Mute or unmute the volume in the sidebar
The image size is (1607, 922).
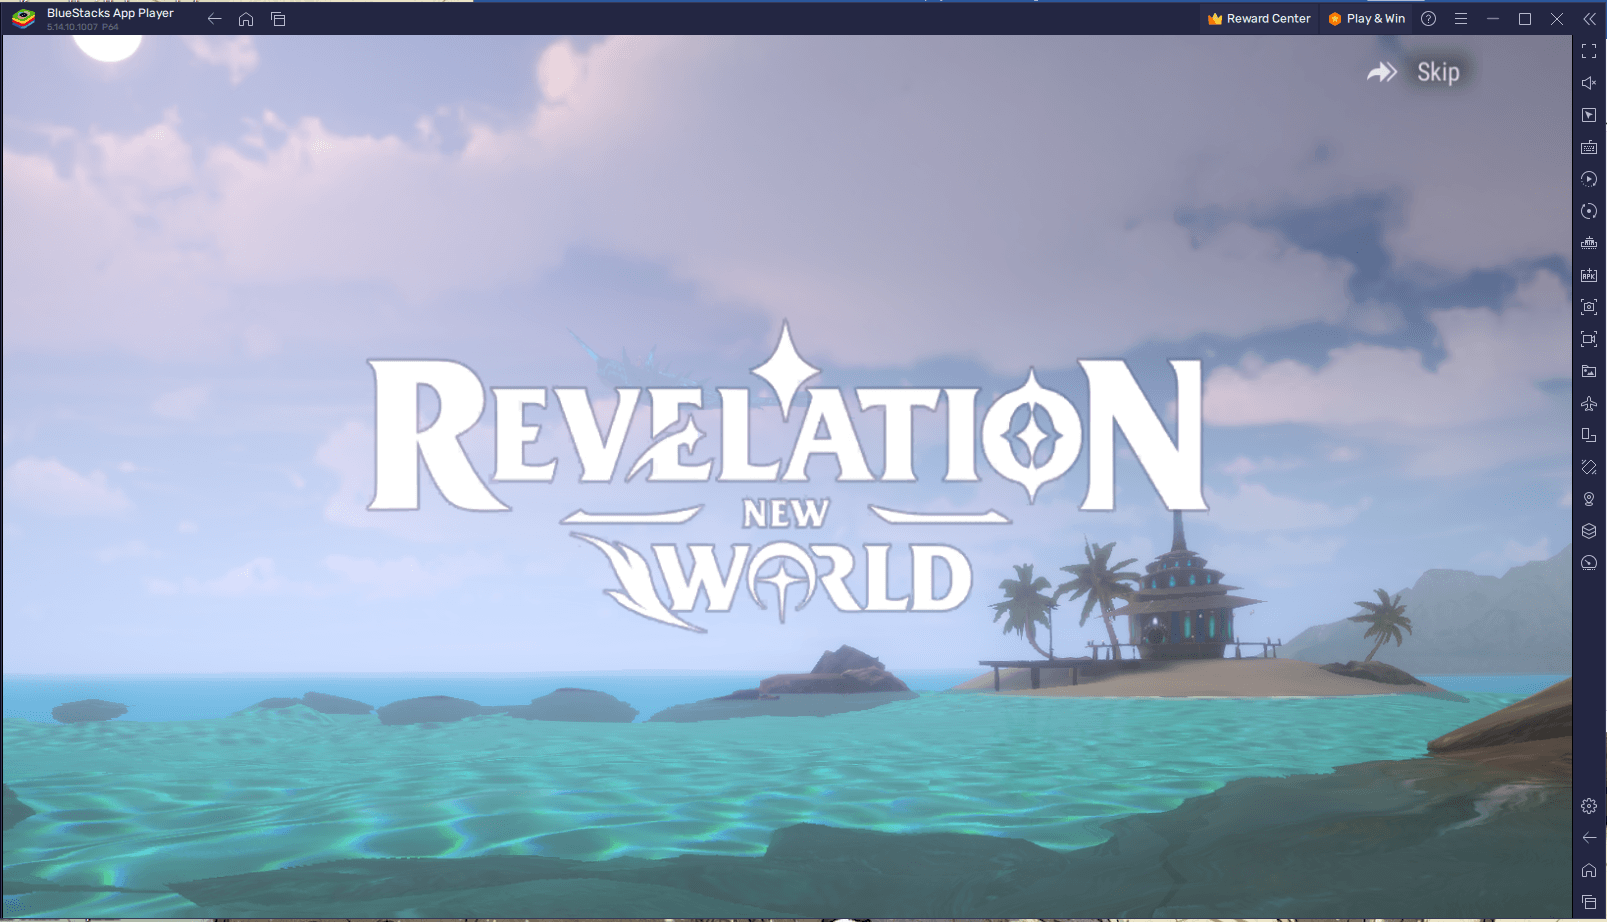[x=1589, y=83]
